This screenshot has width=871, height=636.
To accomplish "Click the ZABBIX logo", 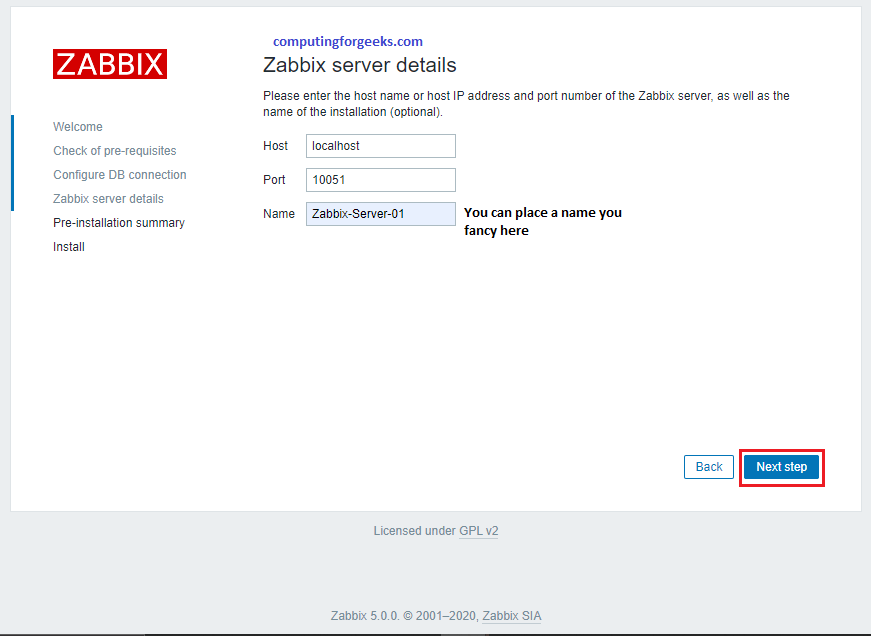I will point(110,64).
